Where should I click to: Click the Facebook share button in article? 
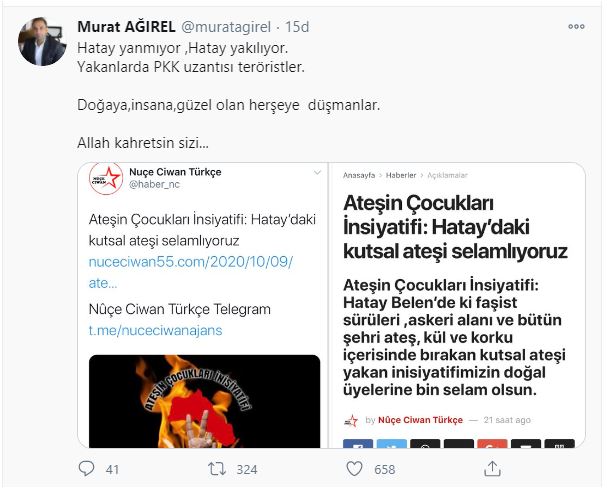(x=358, y=443)
